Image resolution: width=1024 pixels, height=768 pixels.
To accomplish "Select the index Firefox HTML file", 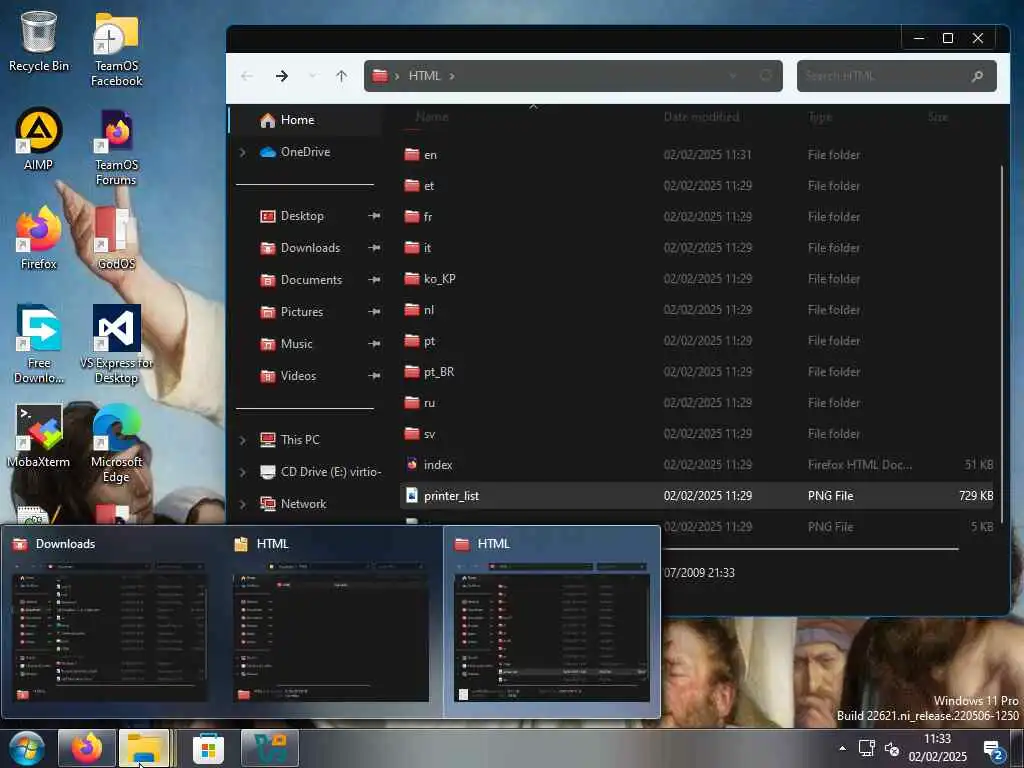I will 696,464.
